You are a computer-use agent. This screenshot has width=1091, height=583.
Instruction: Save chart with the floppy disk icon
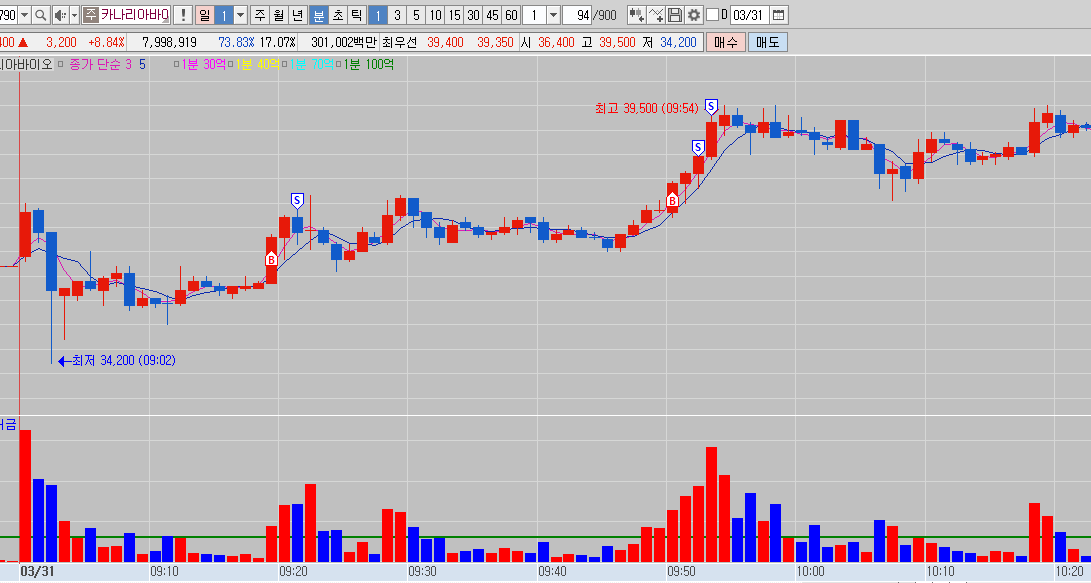click(675, 15)
